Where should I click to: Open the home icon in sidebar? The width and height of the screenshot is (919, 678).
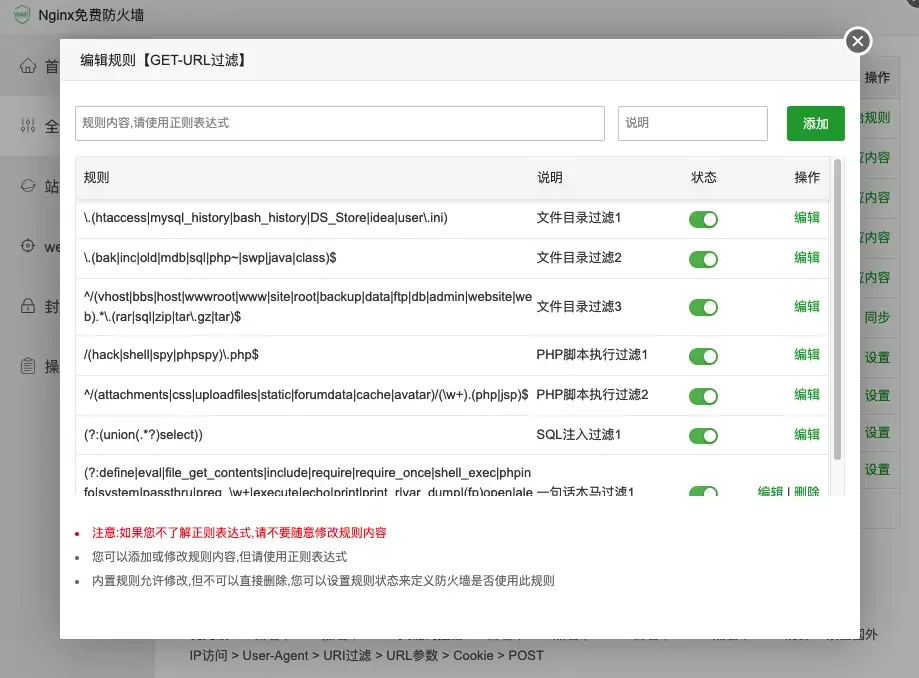(28, 66)
